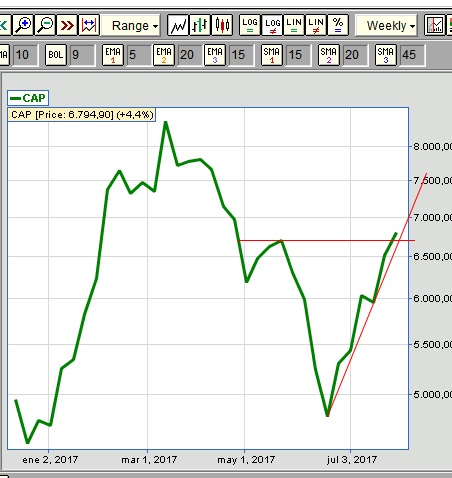This screenshot has height=478, width=452.
Task: Toggle the EMA 3 indicator button
Action: (215, 55)
